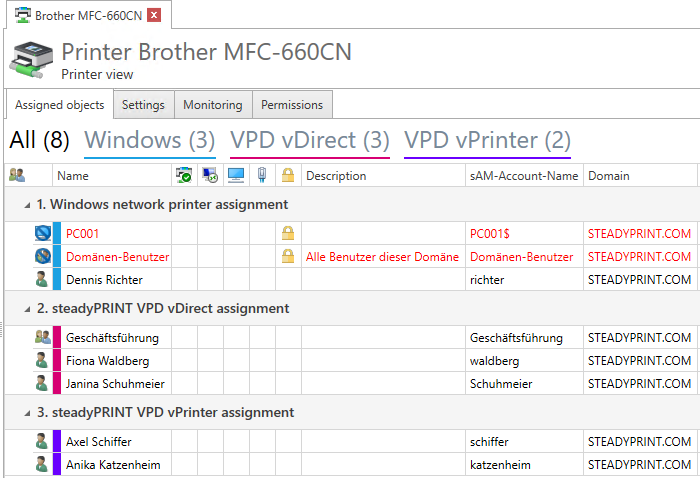700x478 pixels.
Task: Click the lock icon in Domänen-Benutzer row
Action: click(x=288, y=256)
